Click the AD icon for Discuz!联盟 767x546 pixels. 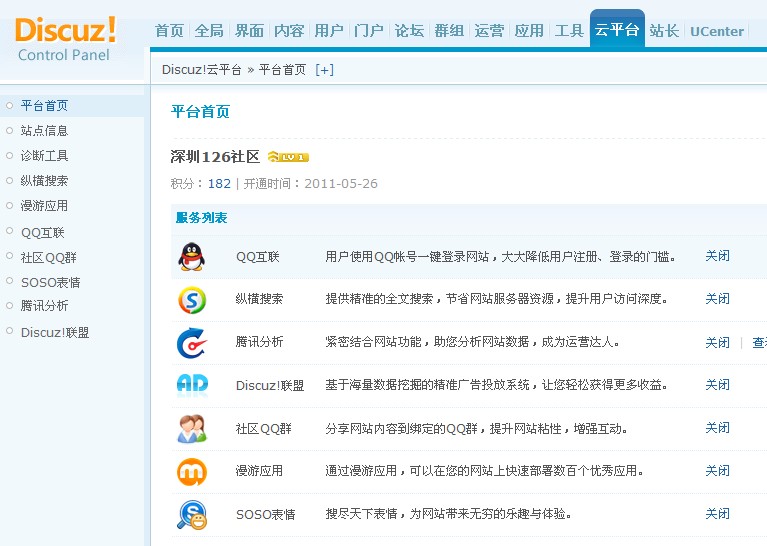[192, 385]
